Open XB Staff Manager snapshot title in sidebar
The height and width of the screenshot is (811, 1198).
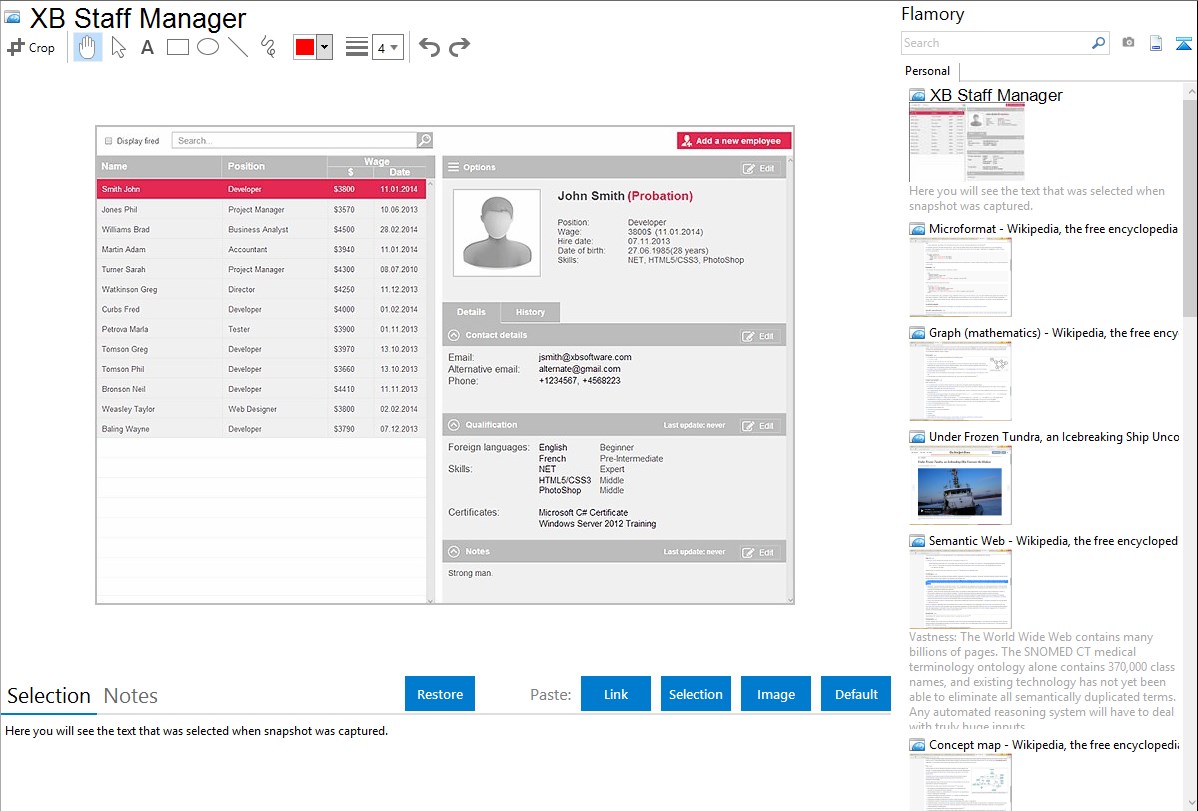click(x=996, y=96)
